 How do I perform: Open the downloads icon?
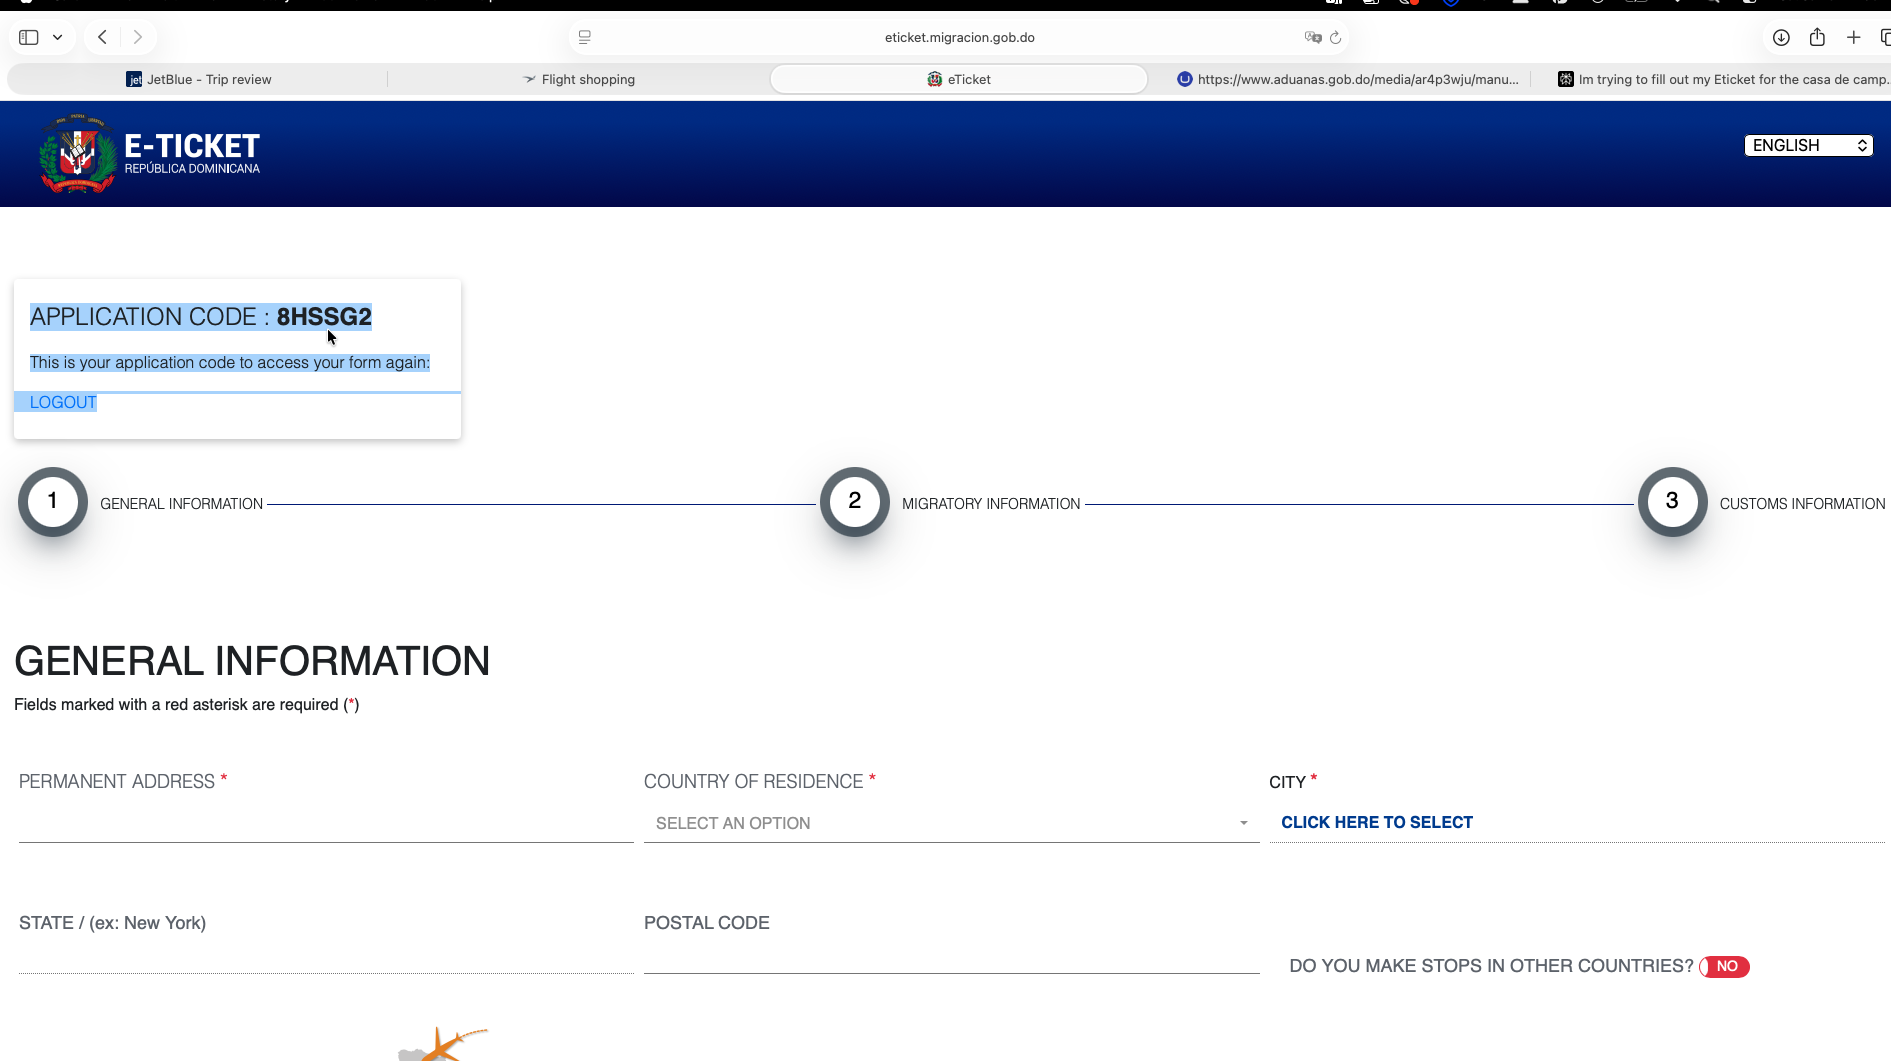pos(1781,37)
